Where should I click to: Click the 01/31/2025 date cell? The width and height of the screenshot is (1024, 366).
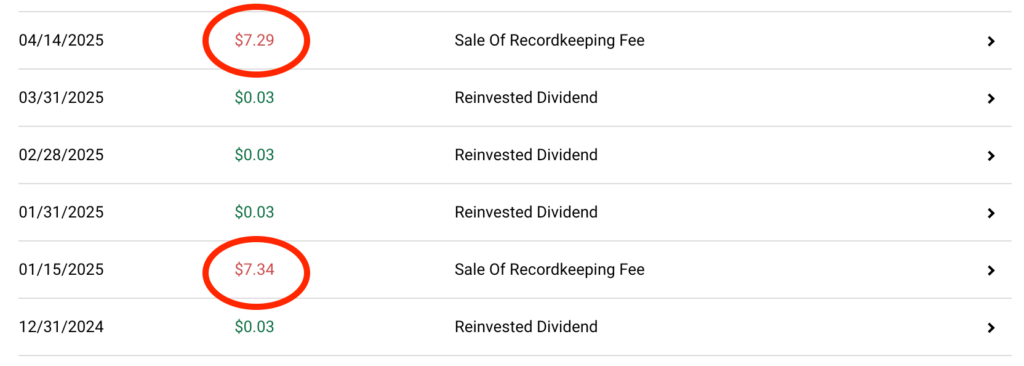(61, 212)
